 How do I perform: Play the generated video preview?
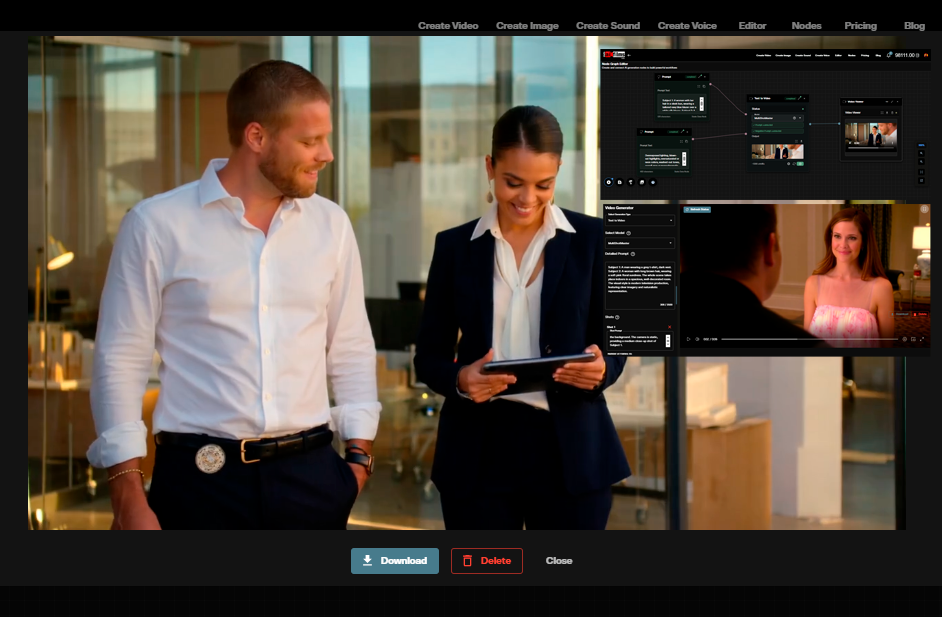(688, 338)
